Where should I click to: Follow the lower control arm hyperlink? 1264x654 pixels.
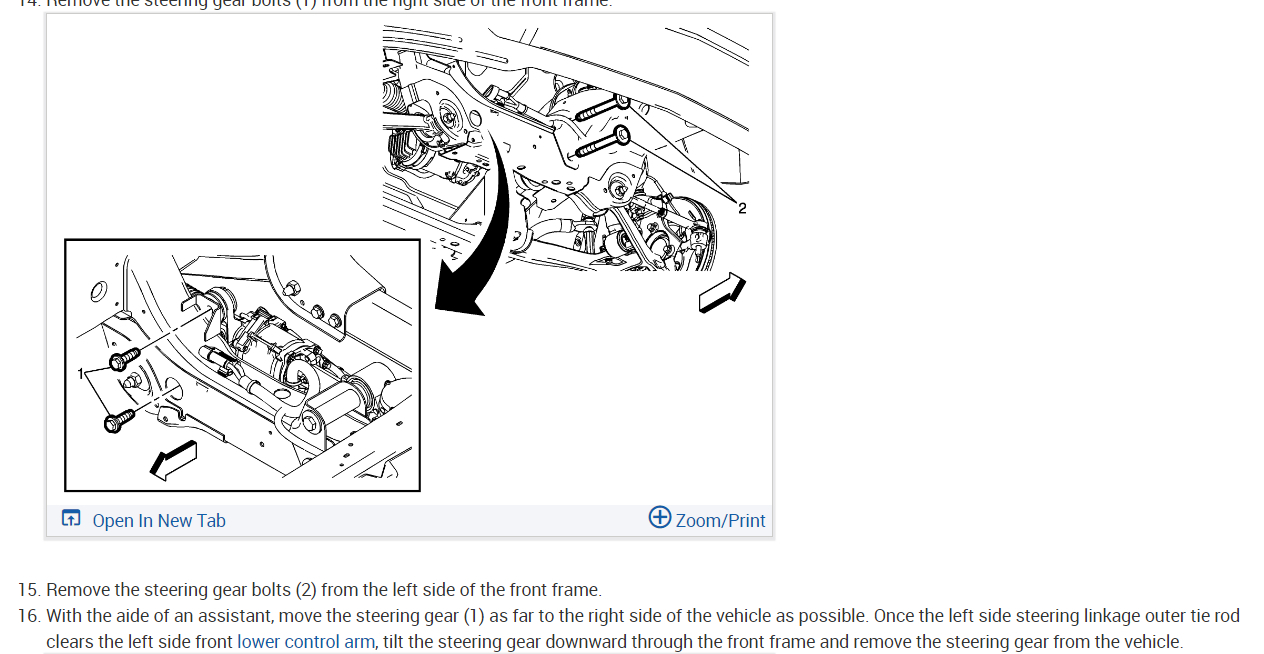click(306, 642)
